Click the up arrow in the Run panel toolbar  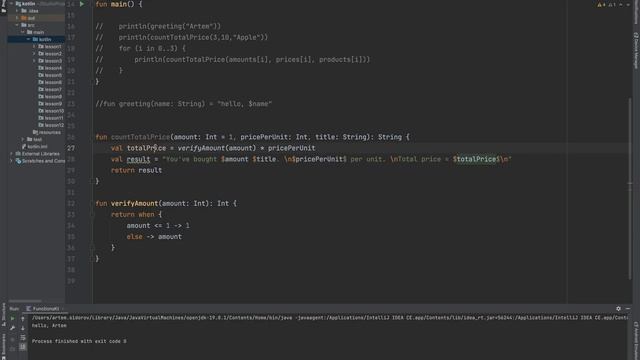pyautogui.click(x=23, y=318)
